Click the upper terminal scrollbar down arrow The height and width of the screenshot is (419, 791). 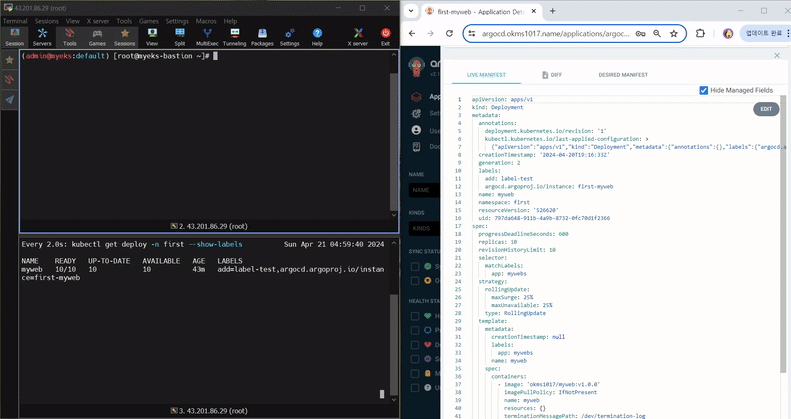click(394, 215)
